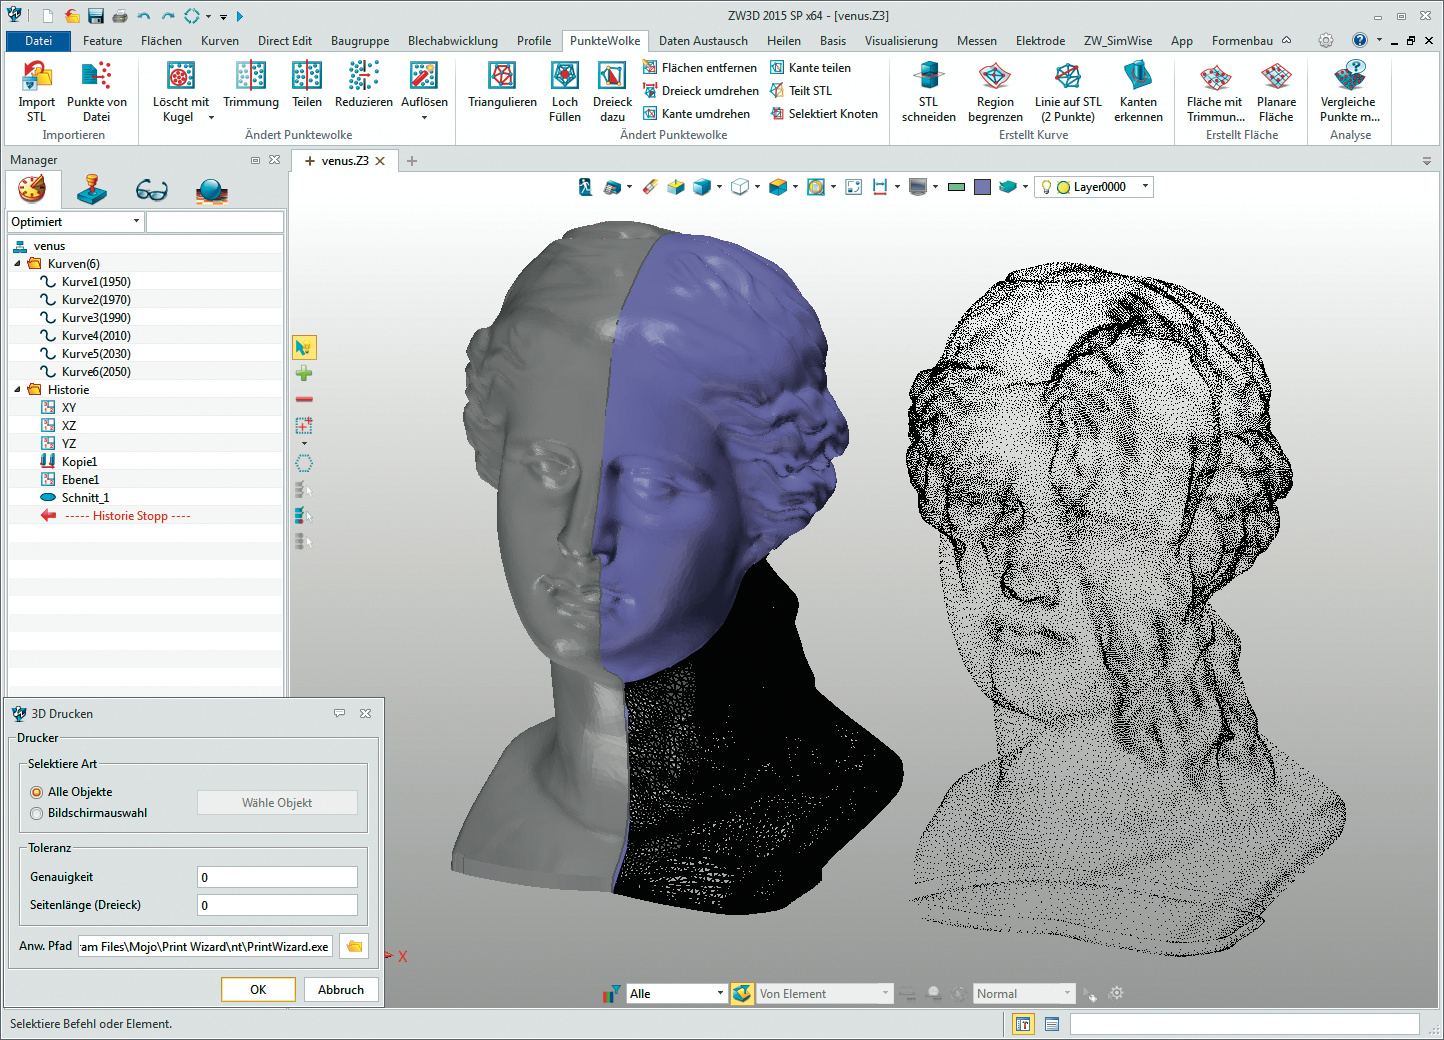Image resolution: width=1444 pixels, height=1040 pixels.
Task: Select the Alle Objekte radio button
Action: (x=37, y=792)
